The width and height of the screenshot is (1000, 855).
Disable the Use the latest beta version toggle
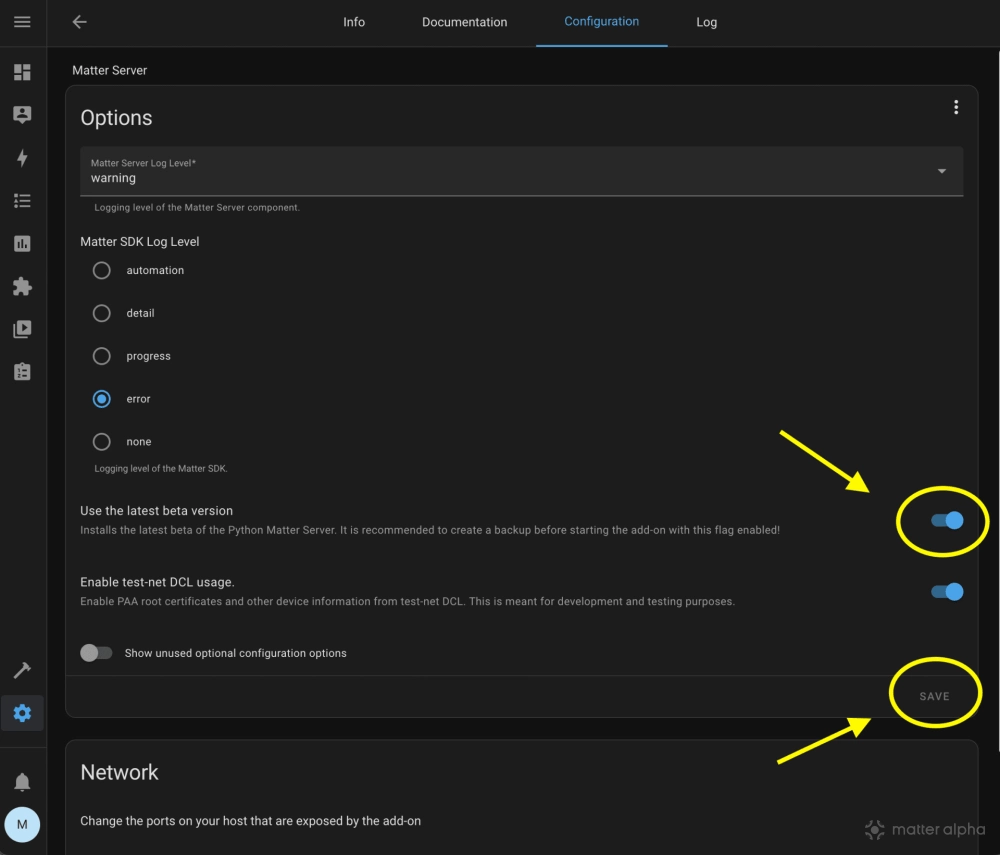(946, 520)
